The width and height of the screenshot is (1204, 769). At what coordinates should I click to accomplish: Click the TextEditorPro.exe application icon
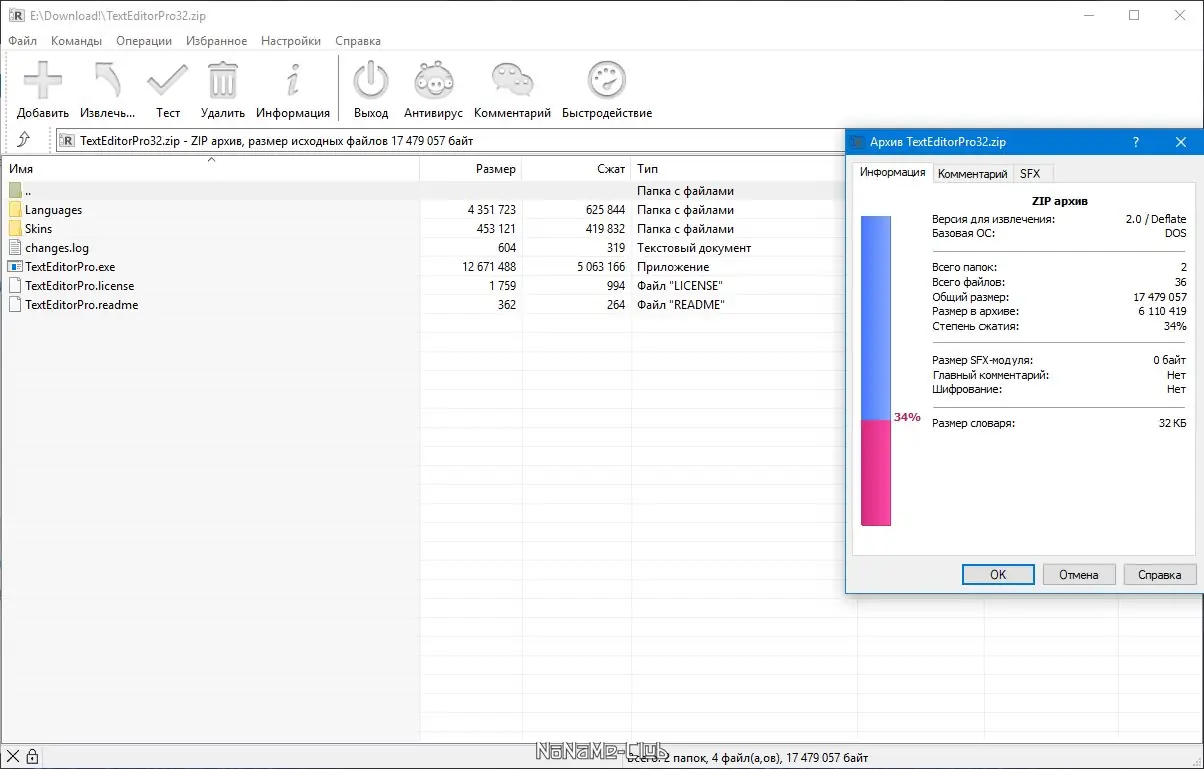(15, 267)
